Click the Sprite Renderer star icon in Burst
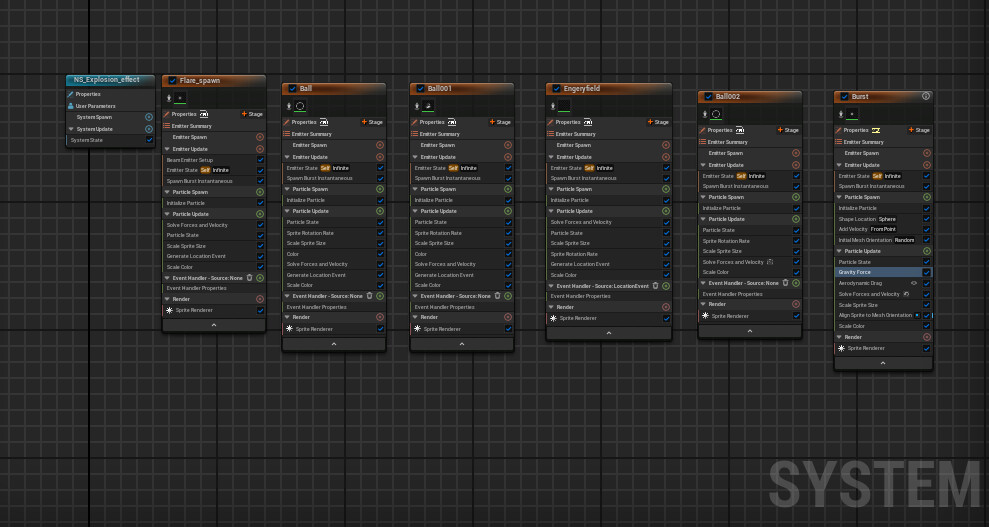The width and height of the screenshot is (989, 529). click(841, 348)
